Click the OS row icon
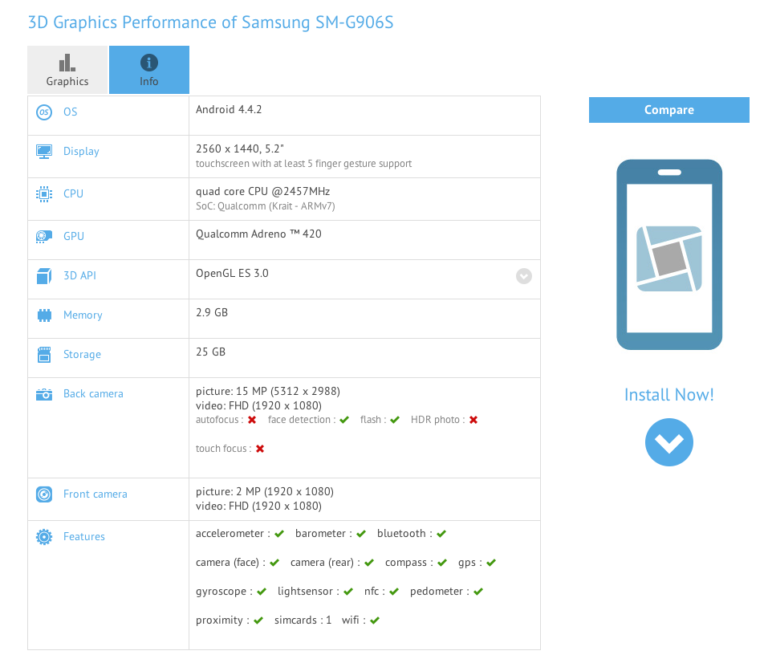768x659 pixels. click(44, 112)
